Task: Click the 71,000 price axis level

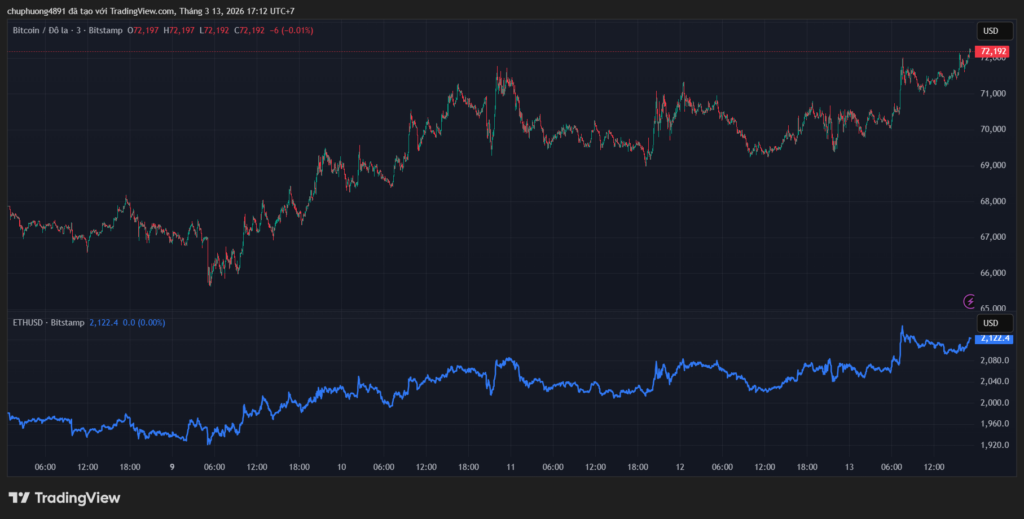Action: tap(992, 94)
